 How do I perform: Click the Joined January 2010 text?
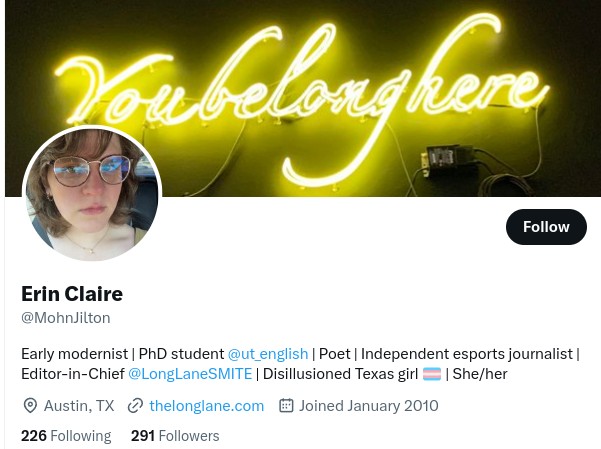(x=369, y=406)
